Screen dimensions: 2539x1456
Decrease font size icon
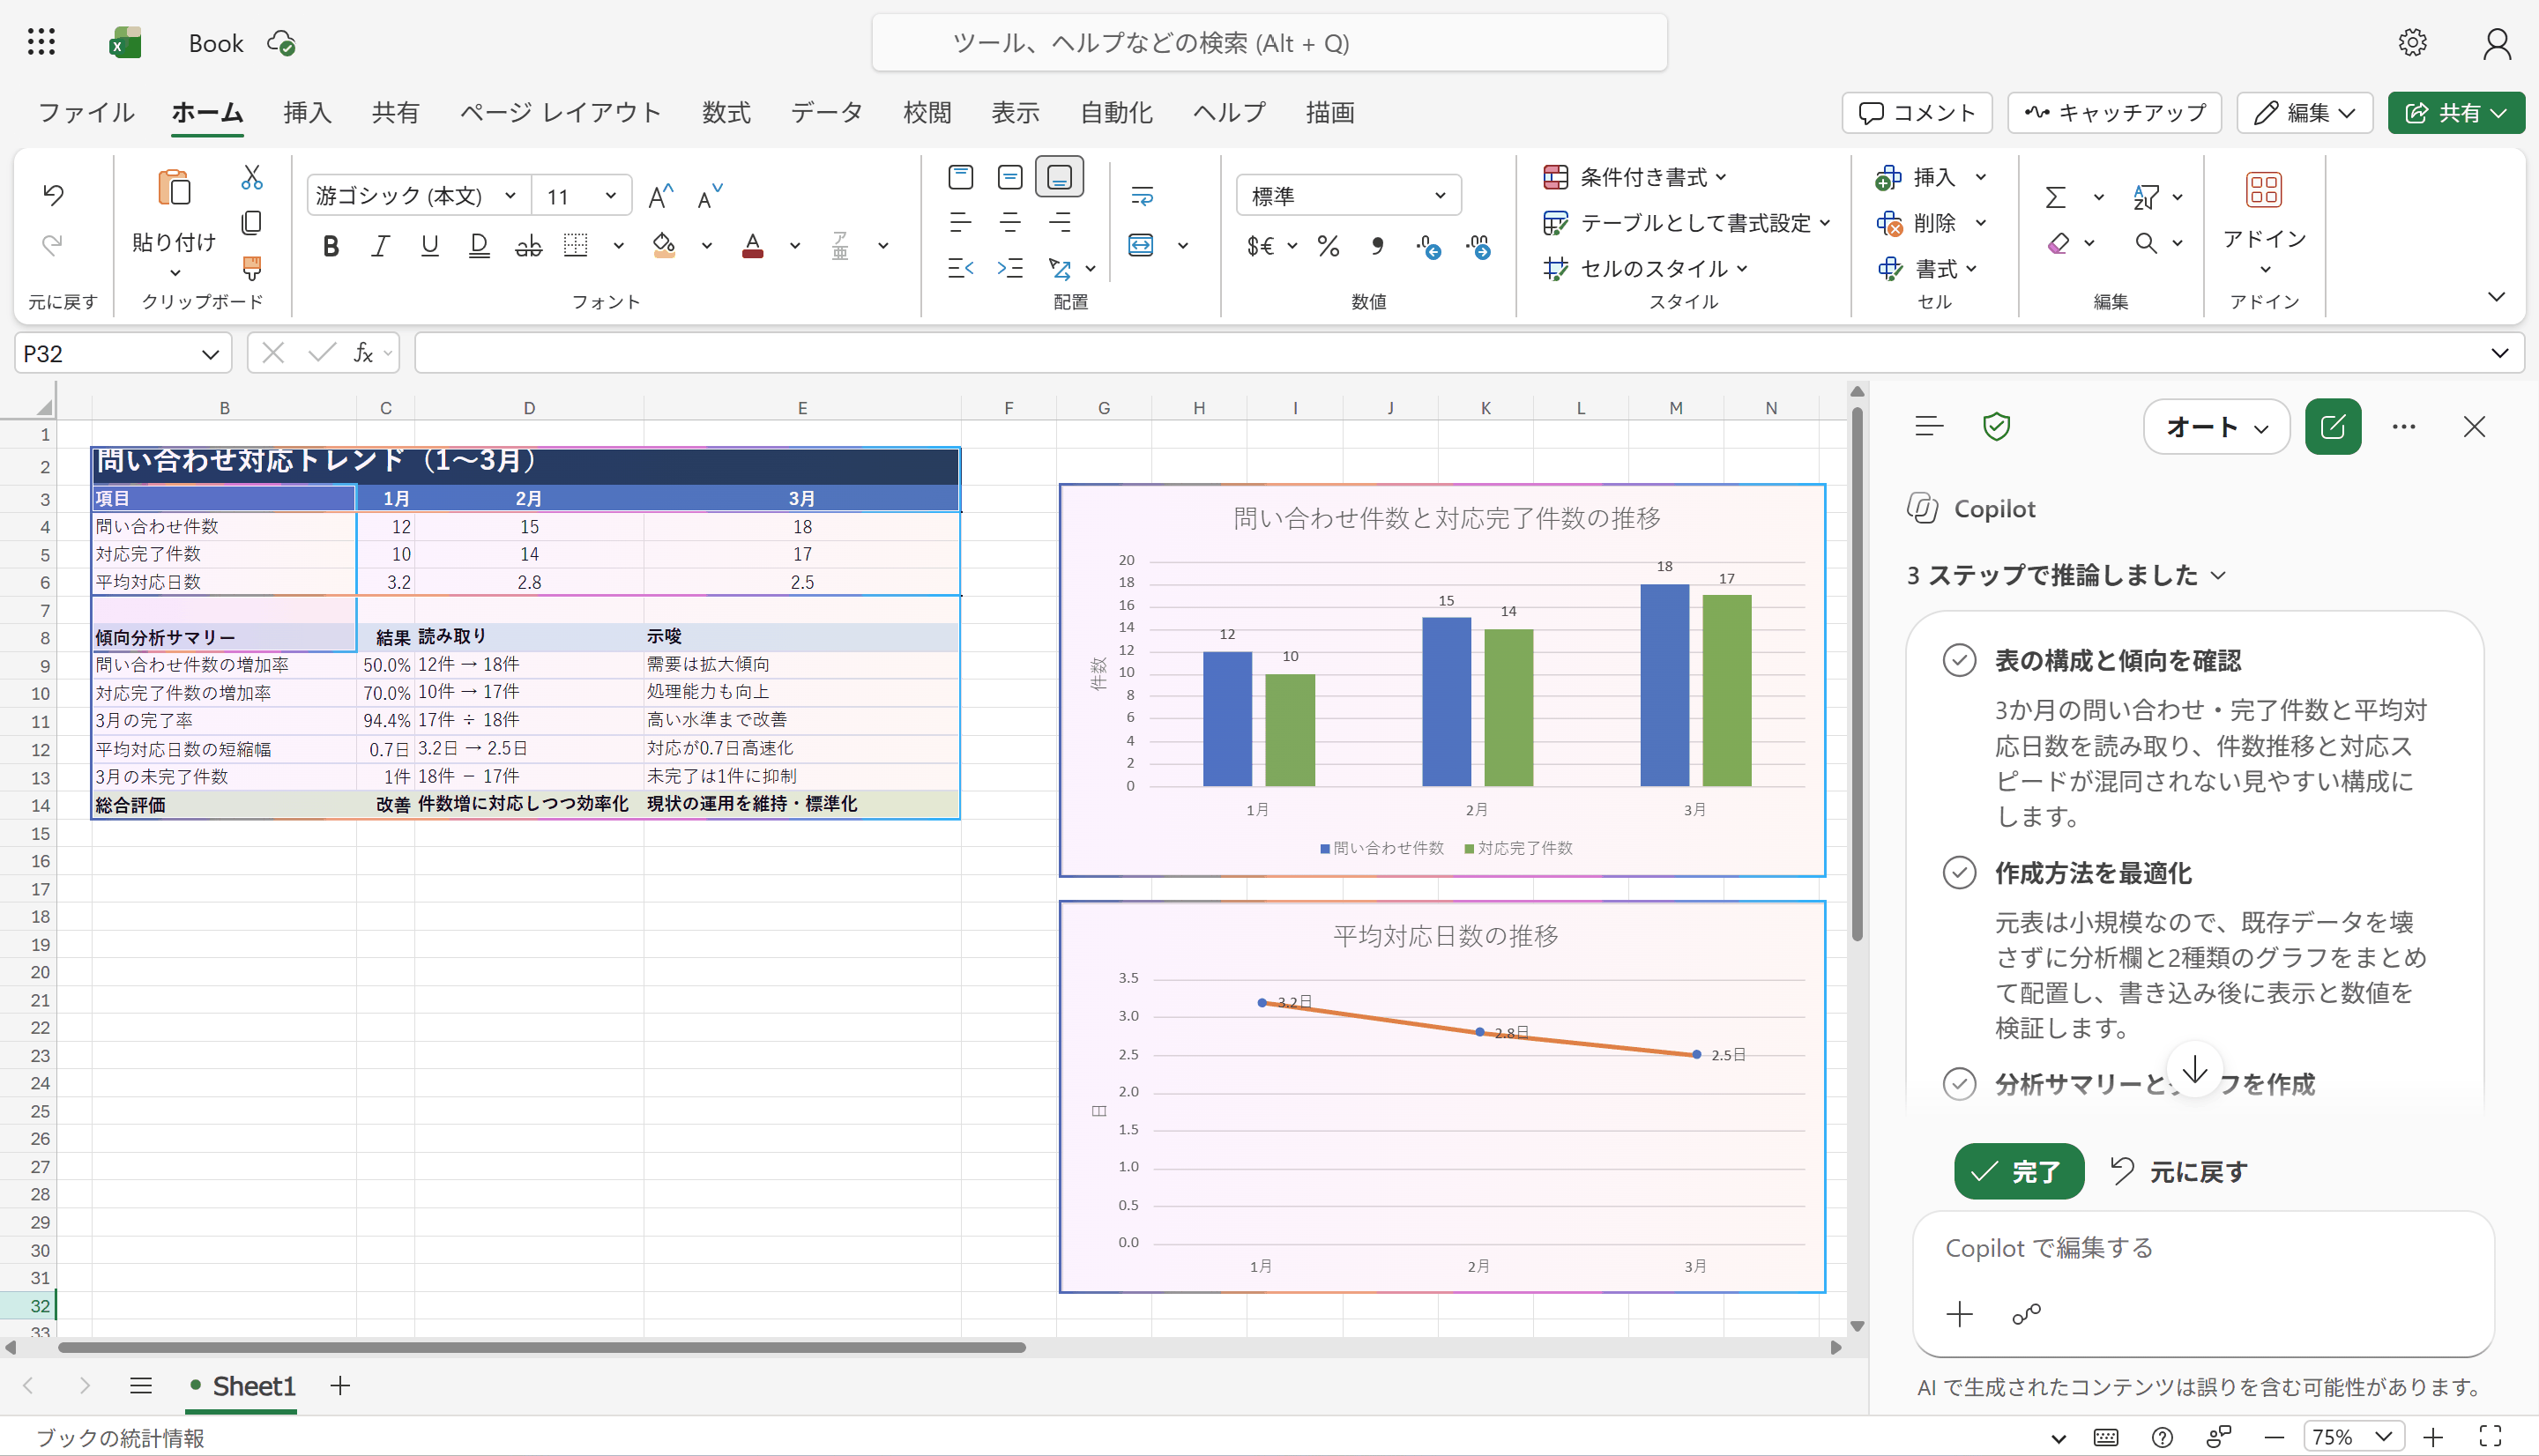(709, 196)
